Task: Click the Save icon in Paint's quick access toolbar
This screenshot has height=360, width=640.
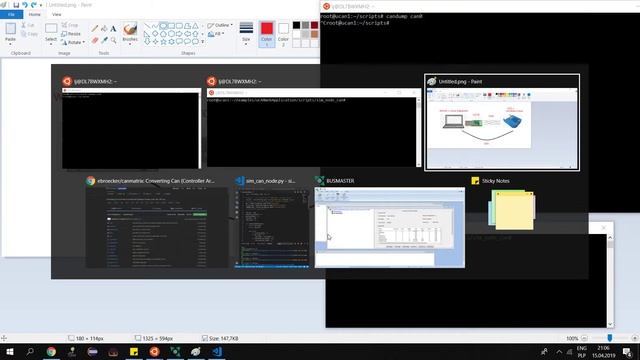Action: [16, 5]
